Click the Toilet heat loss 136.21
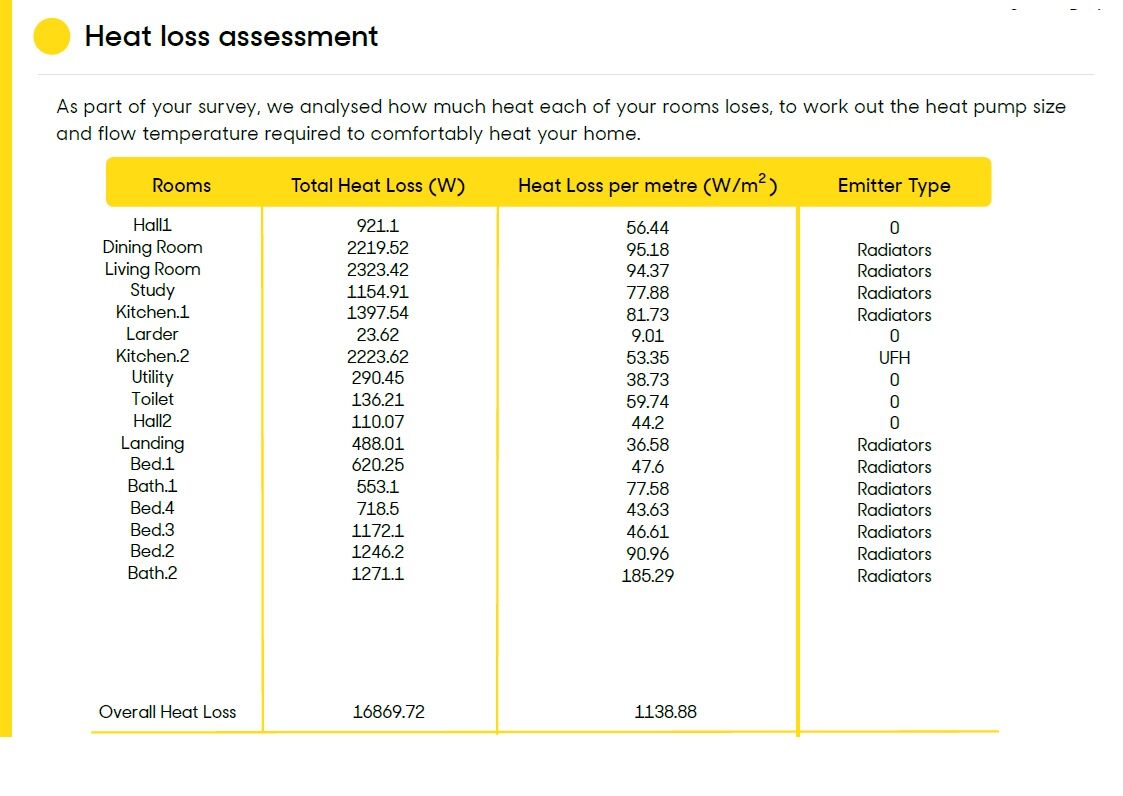Viewport: 1123px width, 796px height. [377, 400]
